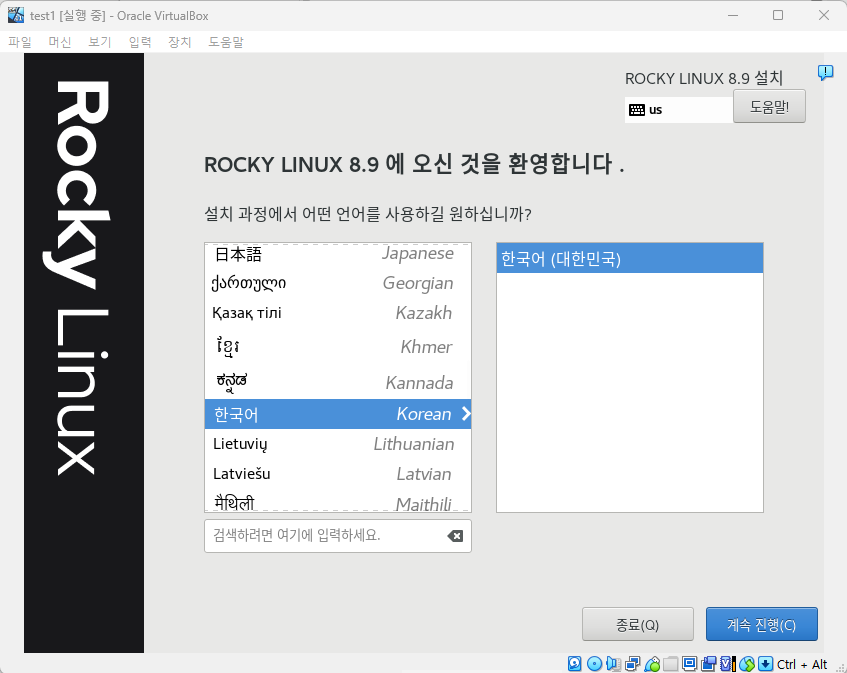Click the VirtualBox notification bubble icon

825,72
